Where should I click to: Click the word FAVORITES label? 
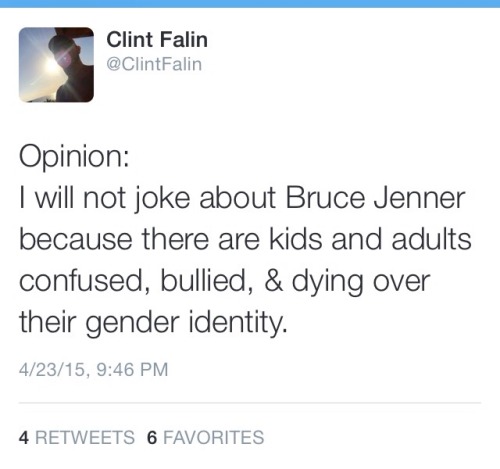coord(214,438)
